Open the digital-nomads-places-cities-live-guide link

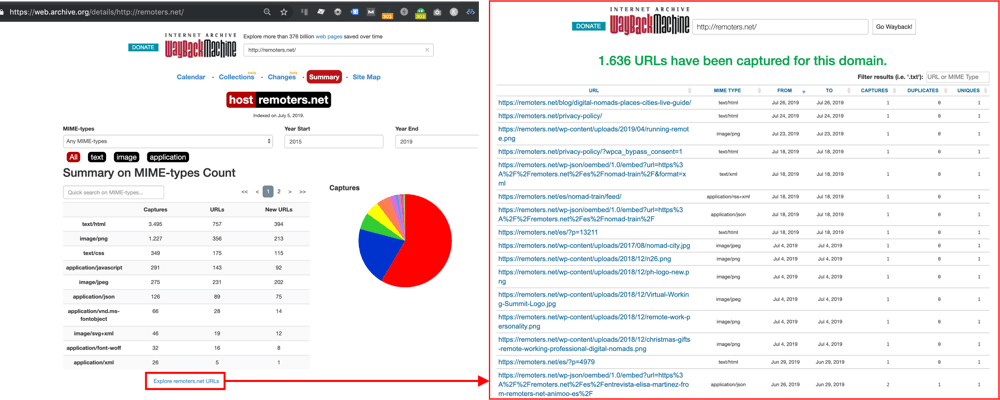(x=594, y=102)
